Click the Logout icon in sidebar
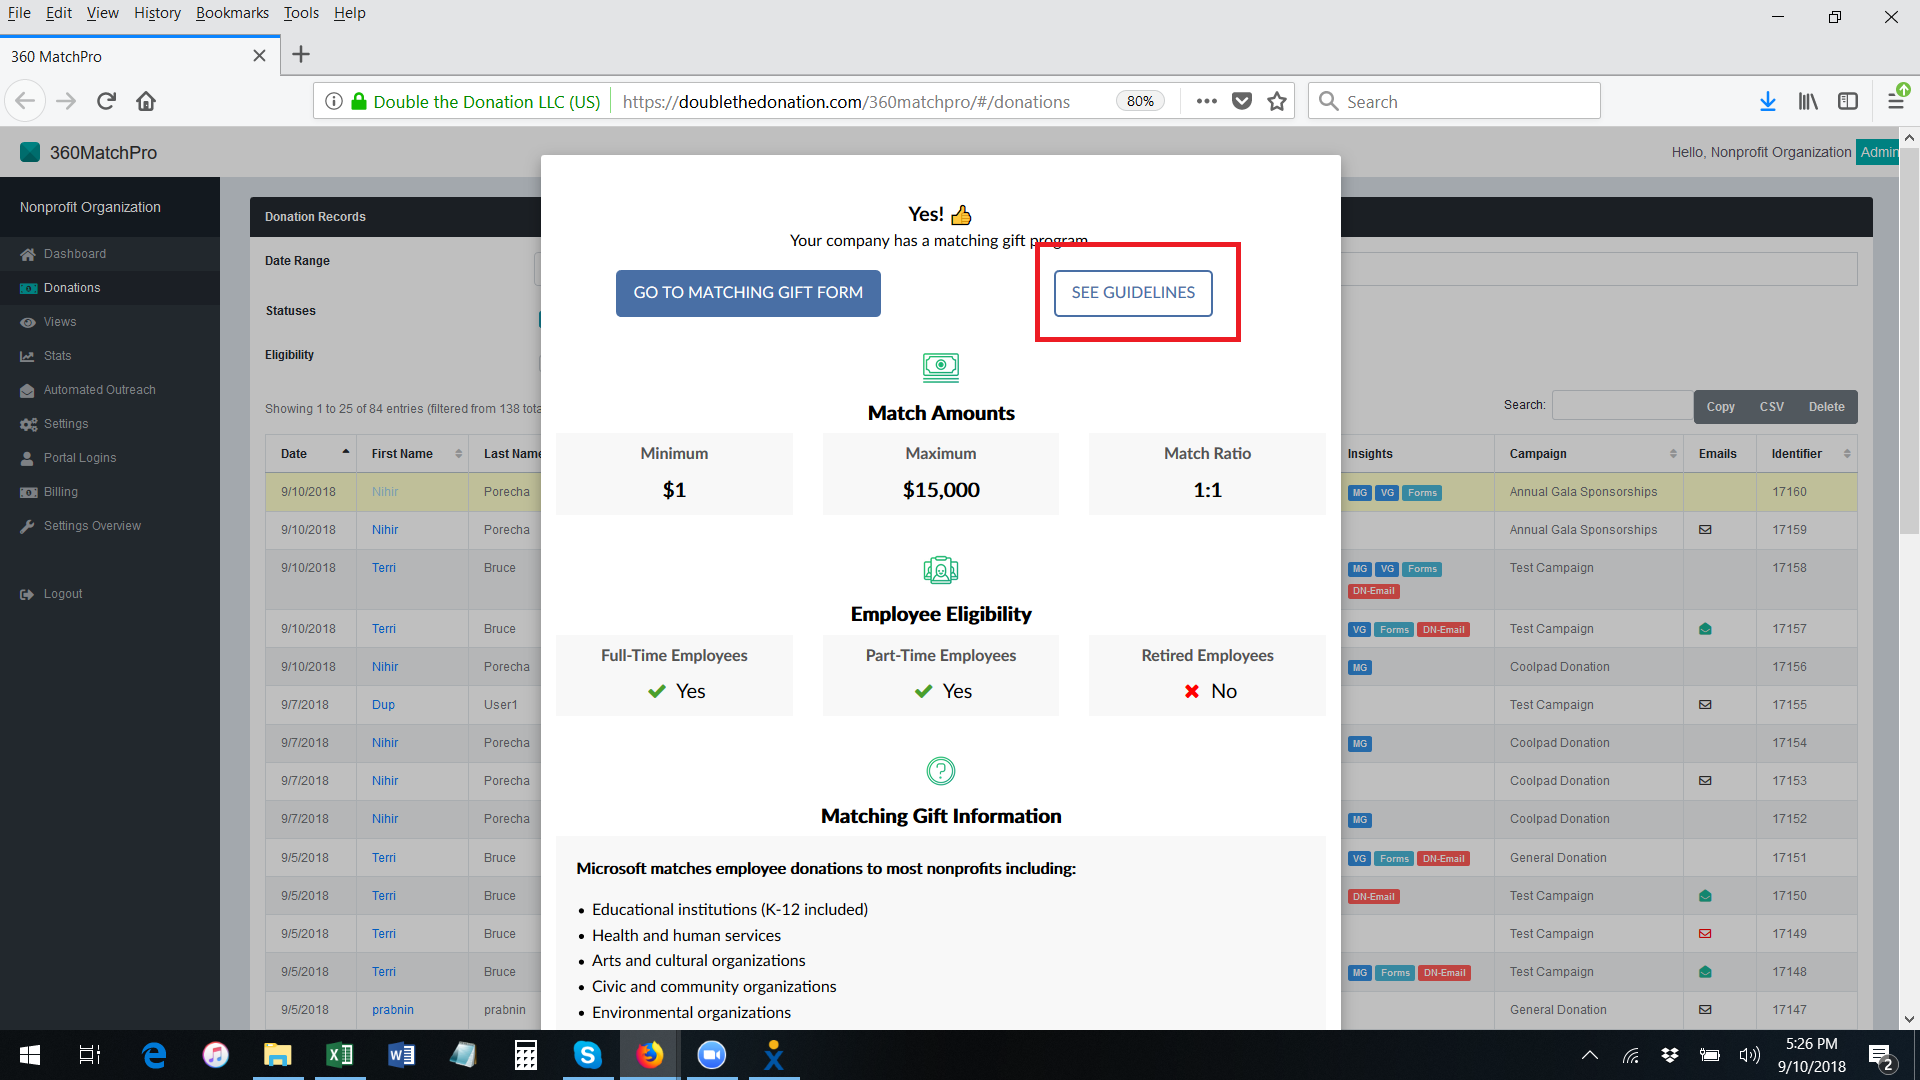Screen dimensions: 1920x1080 pos(28,594)
